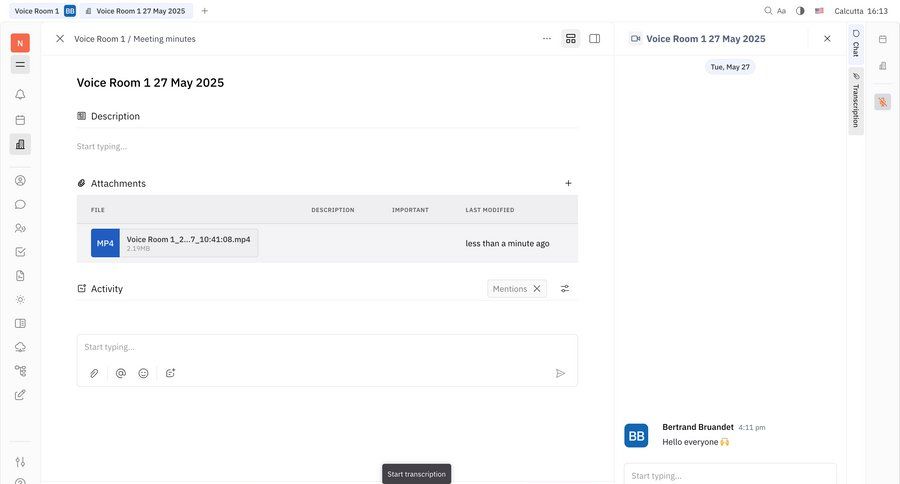Sort by the FILE column header

click(98, 210)
